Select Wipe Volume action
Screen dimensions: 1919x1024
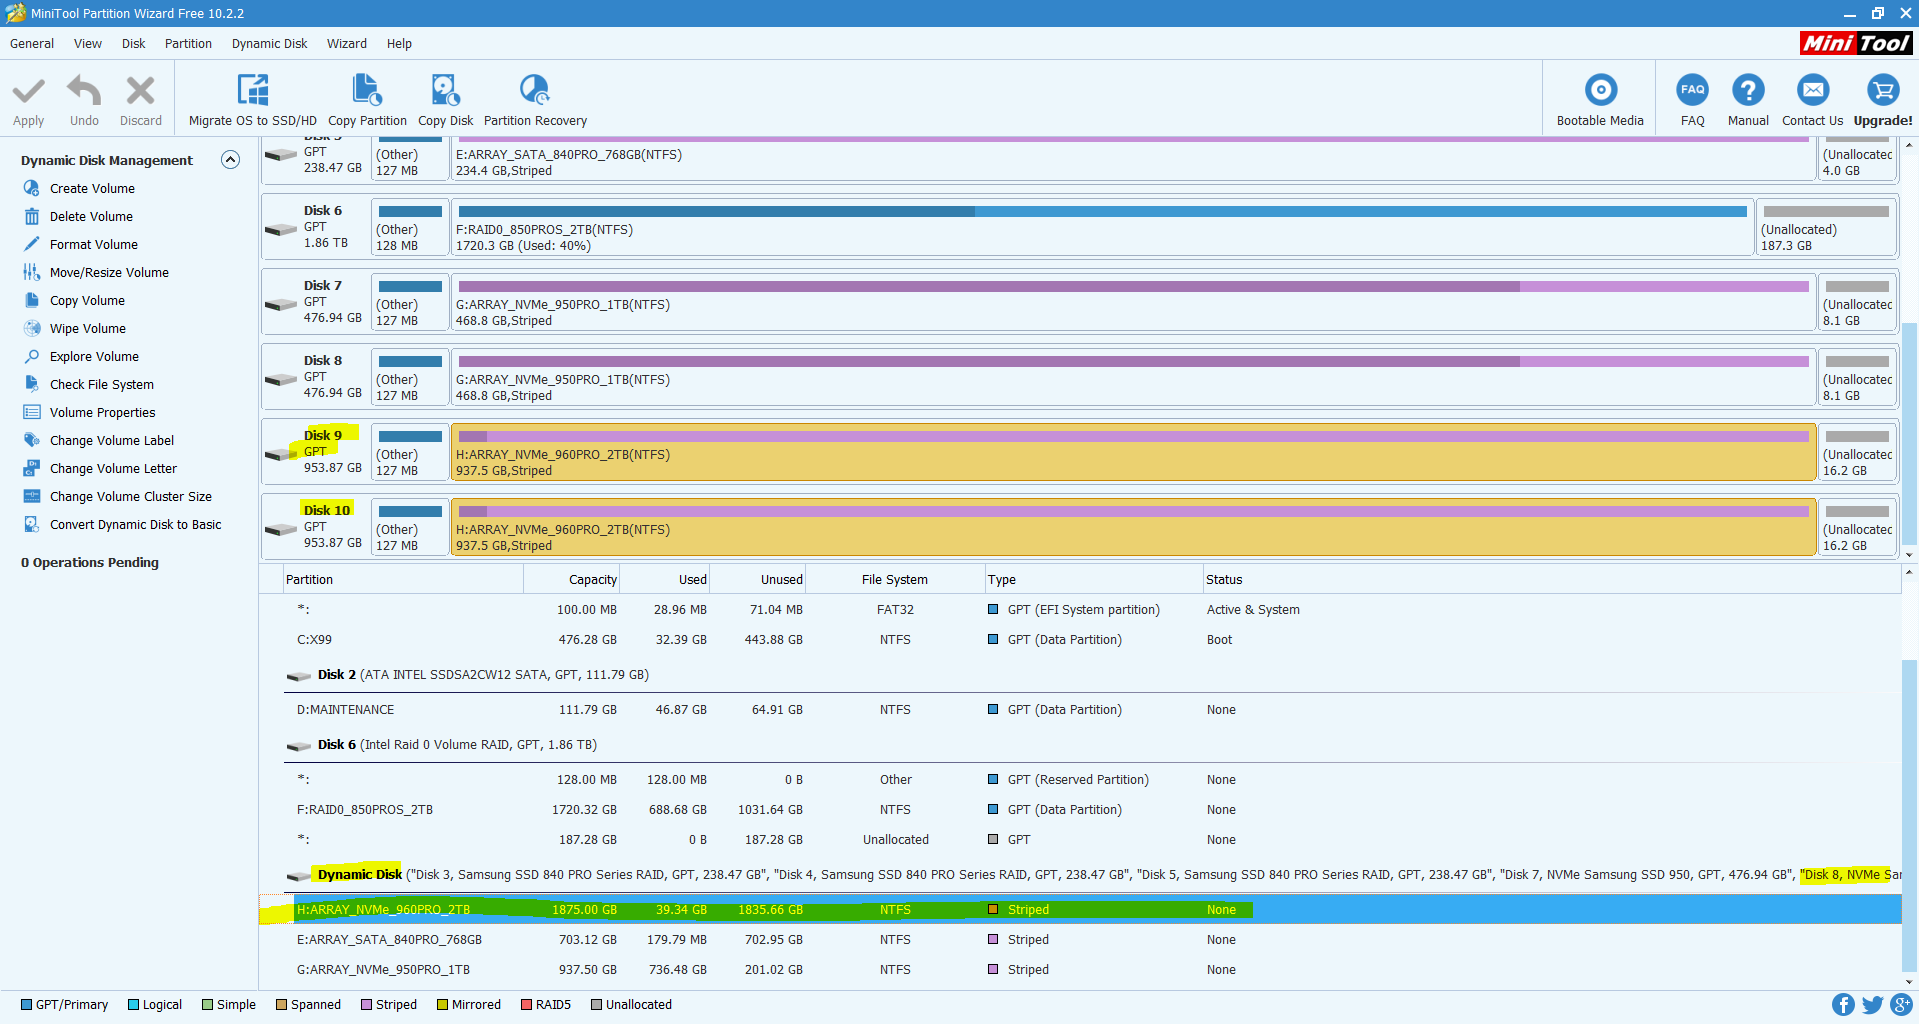click(x=88, y=328)
